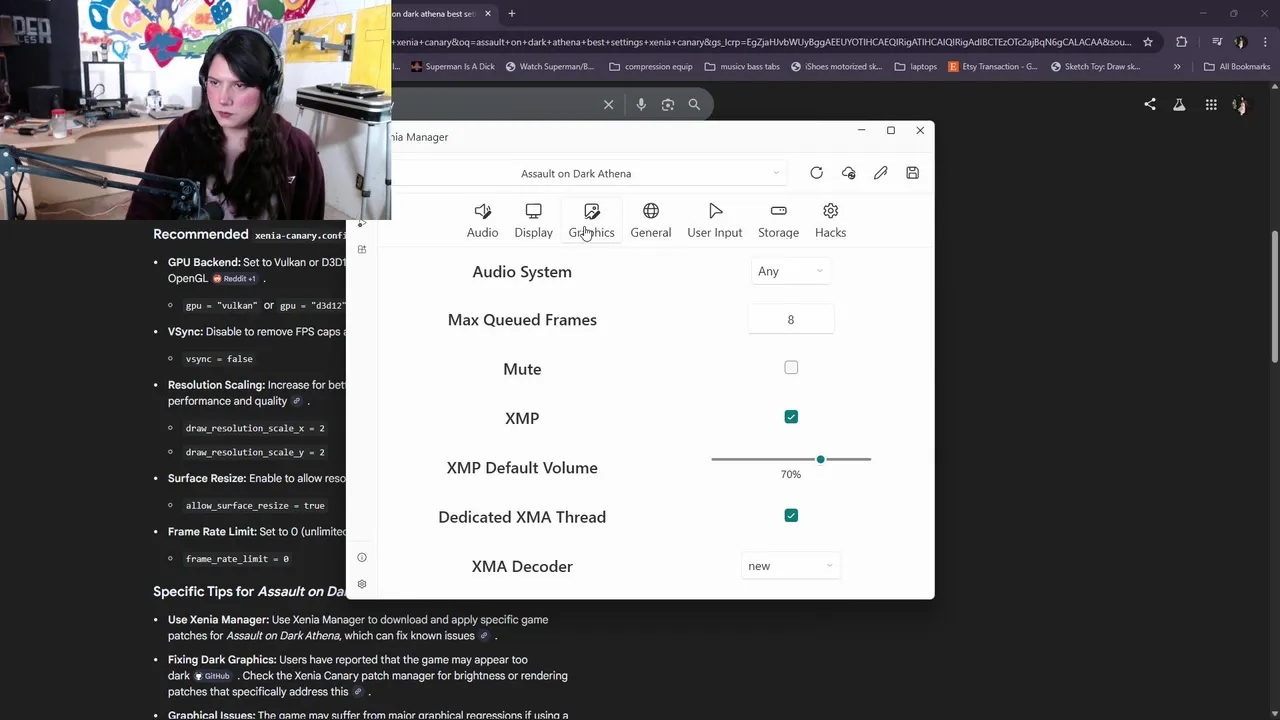Close the dark athena browser tab
The height and width of the screenshot is (720, 1280).
pos(488,13)
